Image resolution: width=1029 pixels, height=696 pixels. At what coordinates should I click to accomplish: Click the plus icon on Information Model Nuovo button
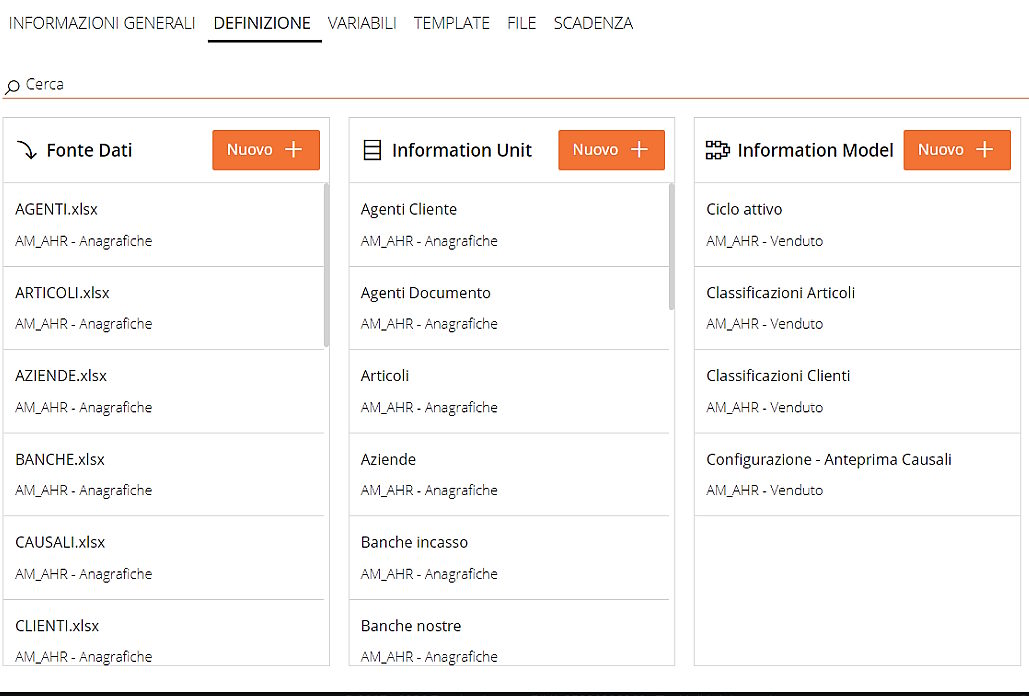click(x=983, y=149)
